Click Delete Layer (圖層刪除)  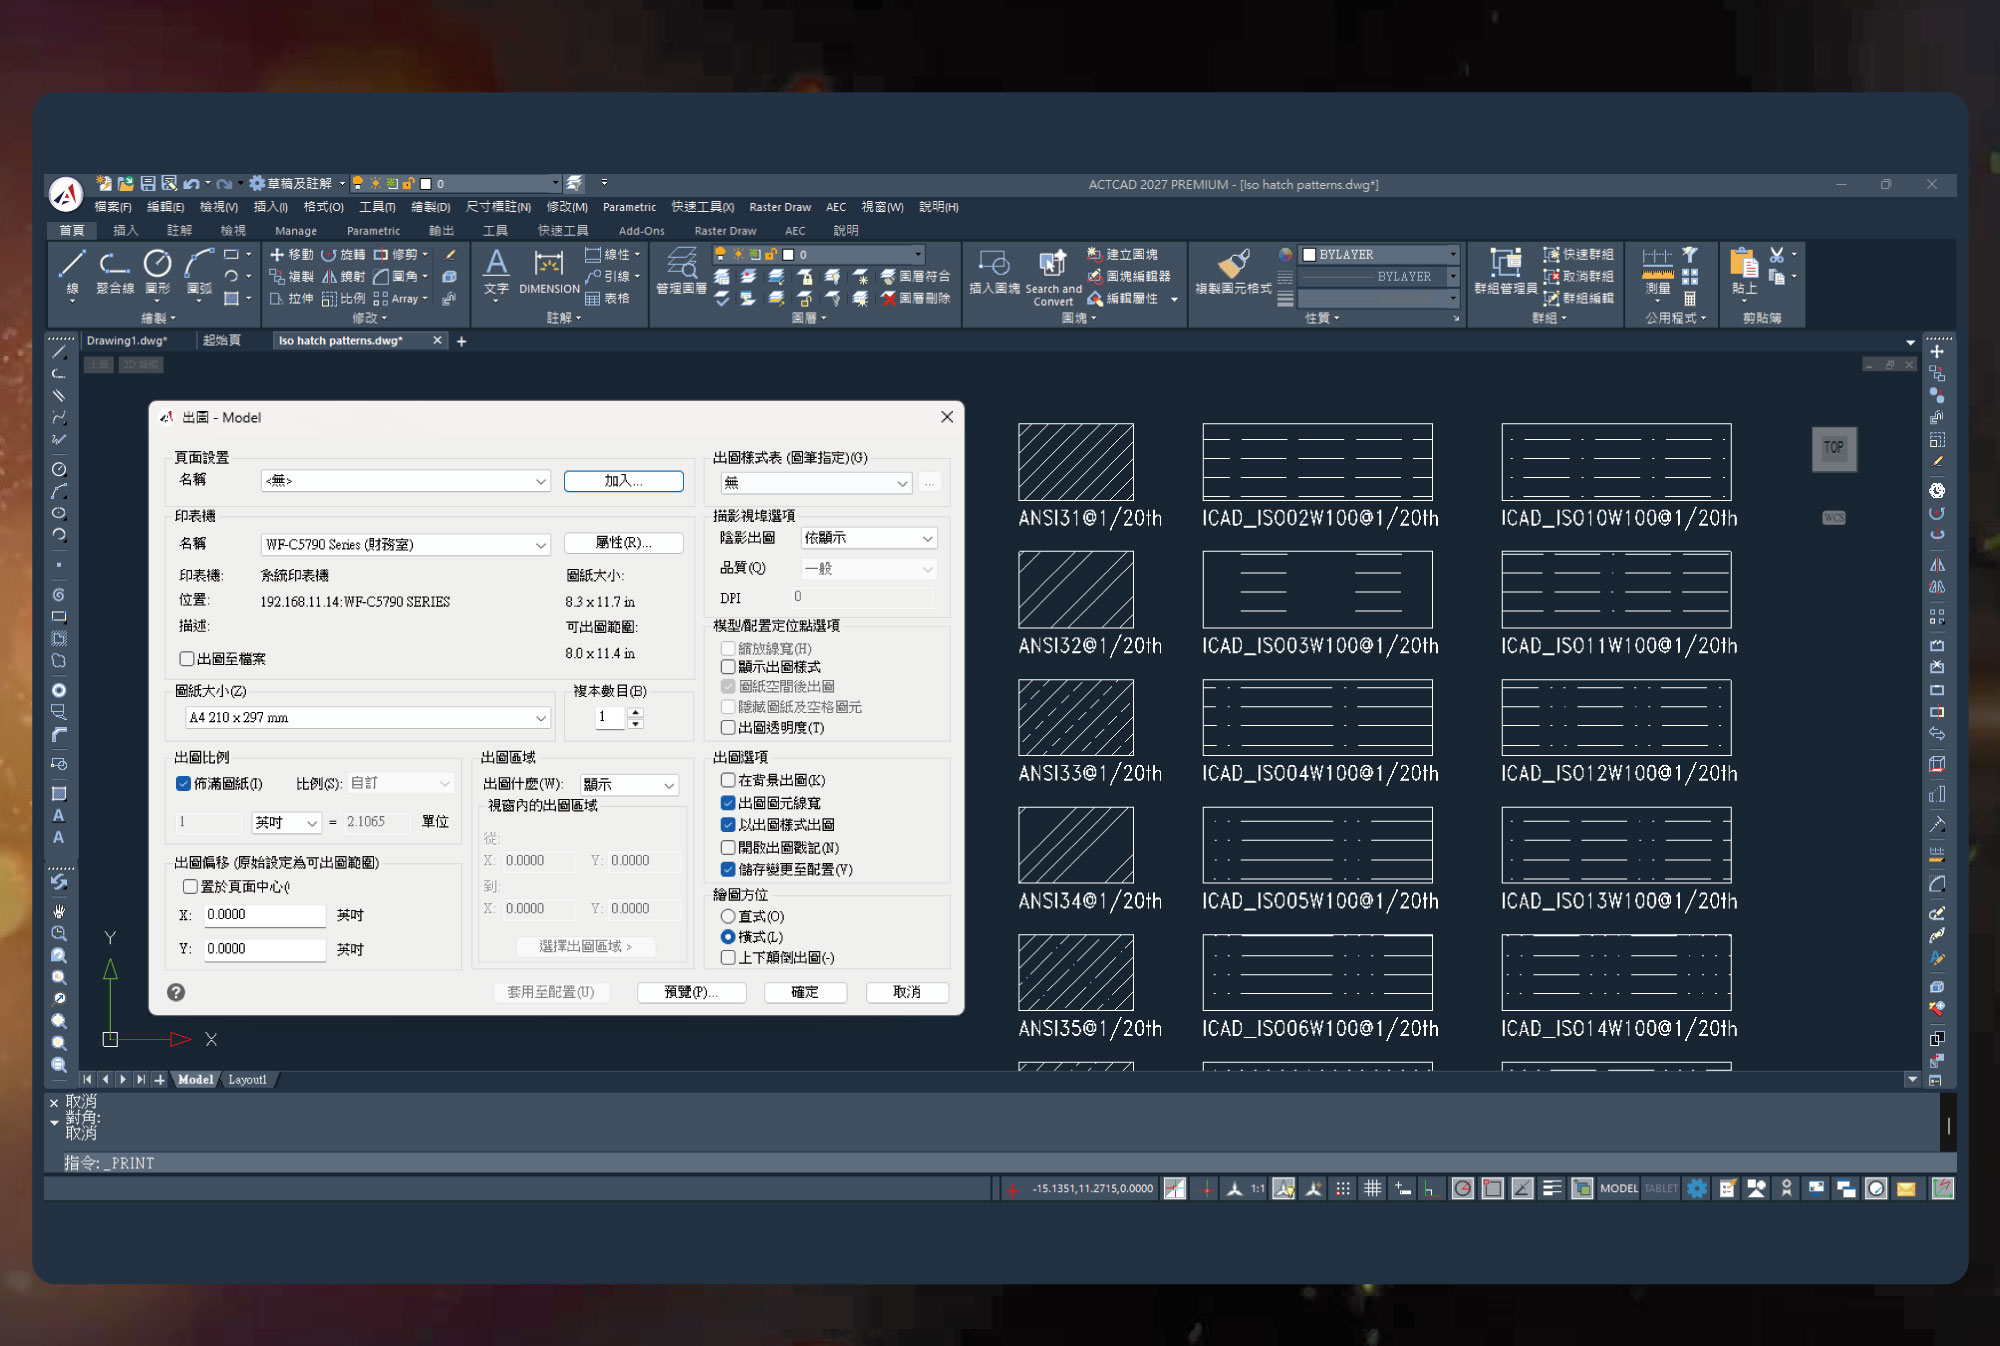pos(916,299)
